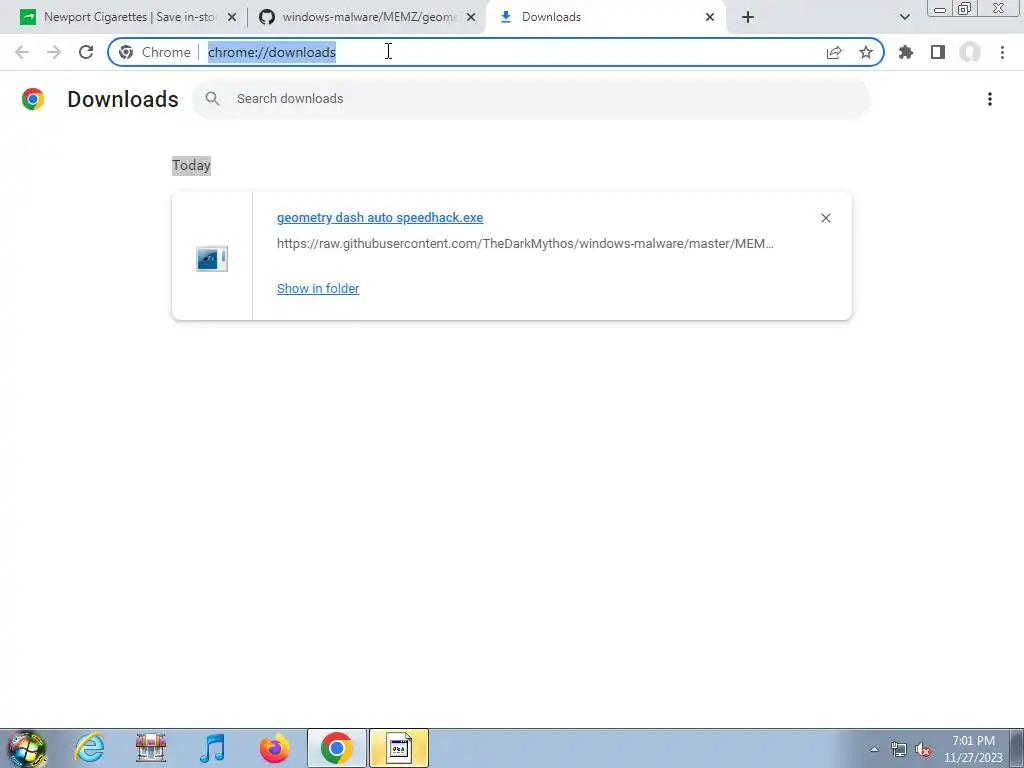The image size is (1024, 768).
Task: Close the Newport Cigarettes tab
Action: [x=232, y=17]
